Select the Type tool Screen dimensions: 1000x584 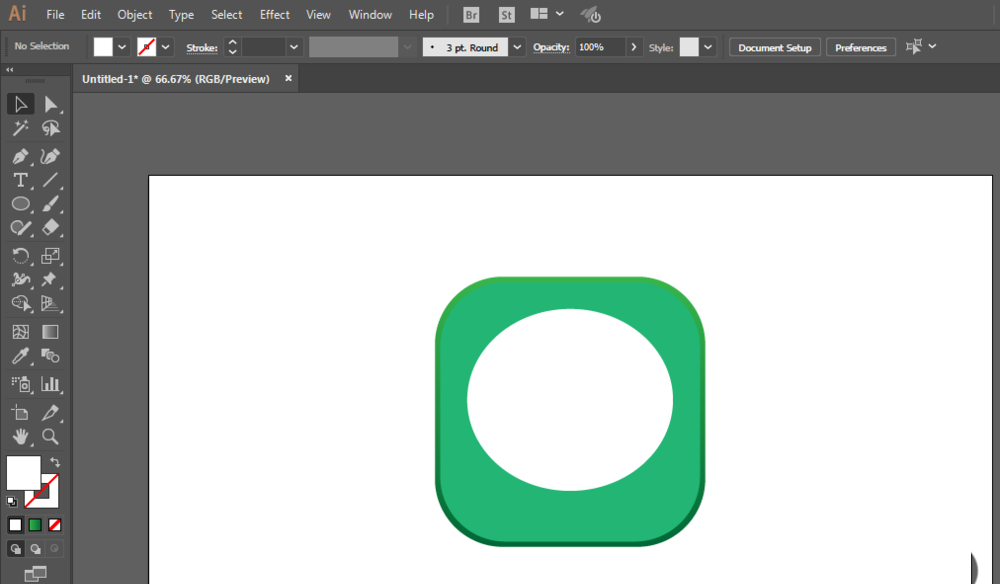(20, 180)
